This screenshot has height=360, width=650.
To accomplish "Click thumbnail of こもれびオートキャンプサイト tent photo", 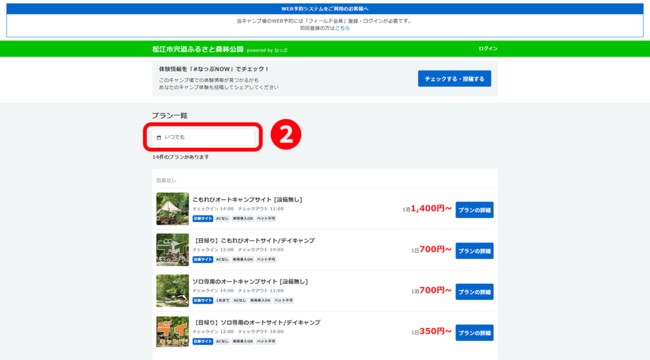I will [x=172, y=209].
